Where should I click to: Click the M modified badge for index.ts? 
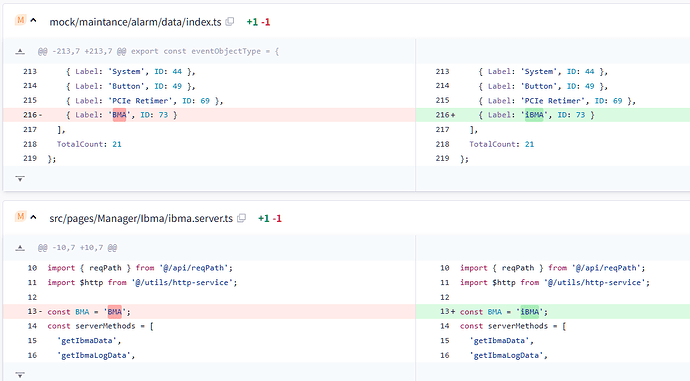pyautogui.click(x=20, y=20)
